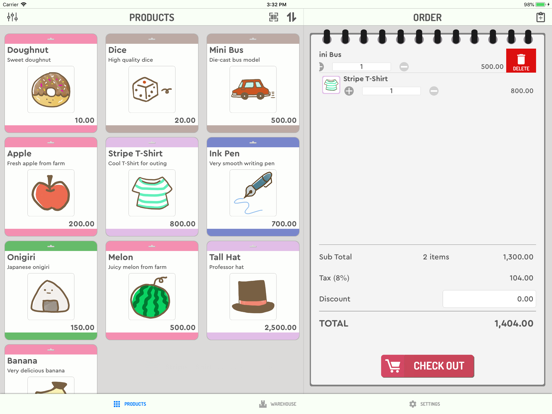This screenshot has height=414, width=552.
Task: Click the Sub Total amount 1,300.00
Action: [518, 257]
